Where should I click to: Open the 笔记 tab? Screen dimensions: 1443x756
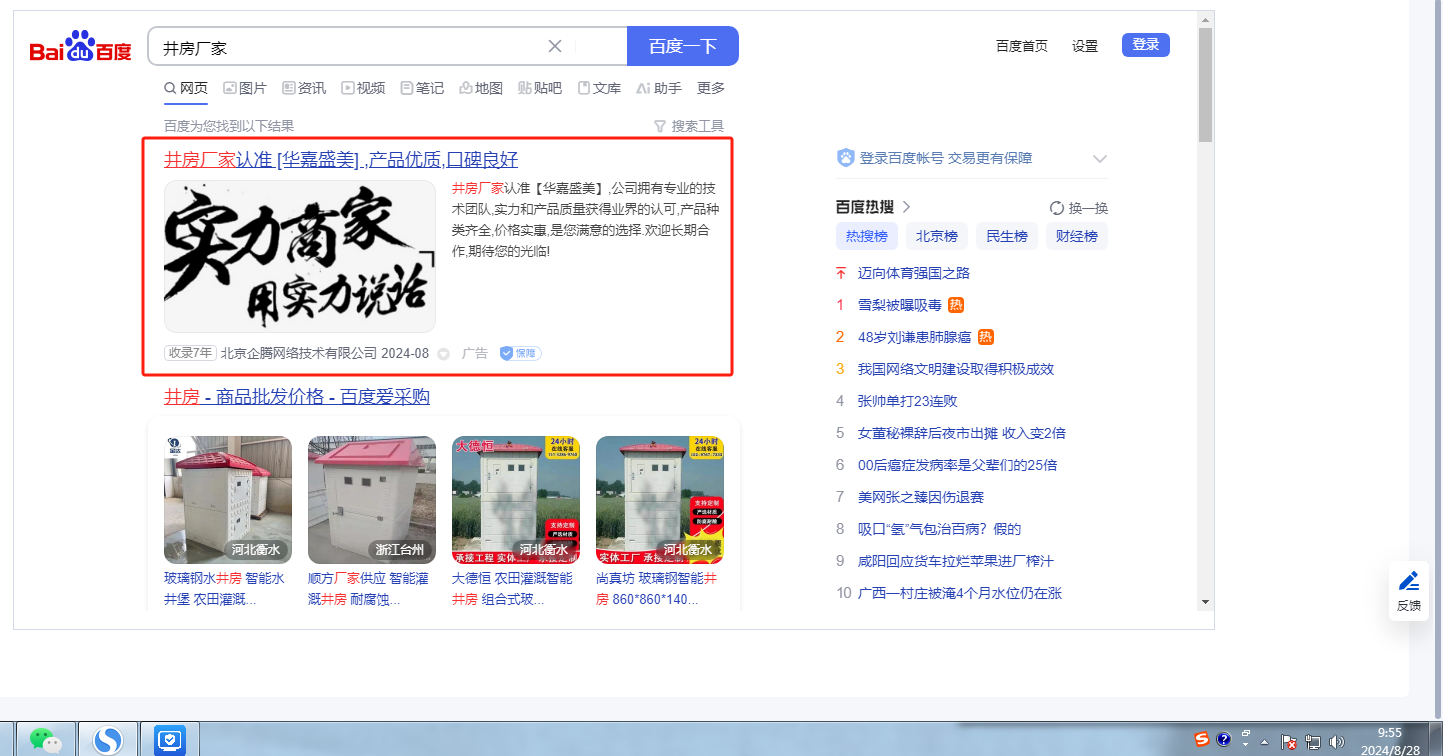pos(422,88)
